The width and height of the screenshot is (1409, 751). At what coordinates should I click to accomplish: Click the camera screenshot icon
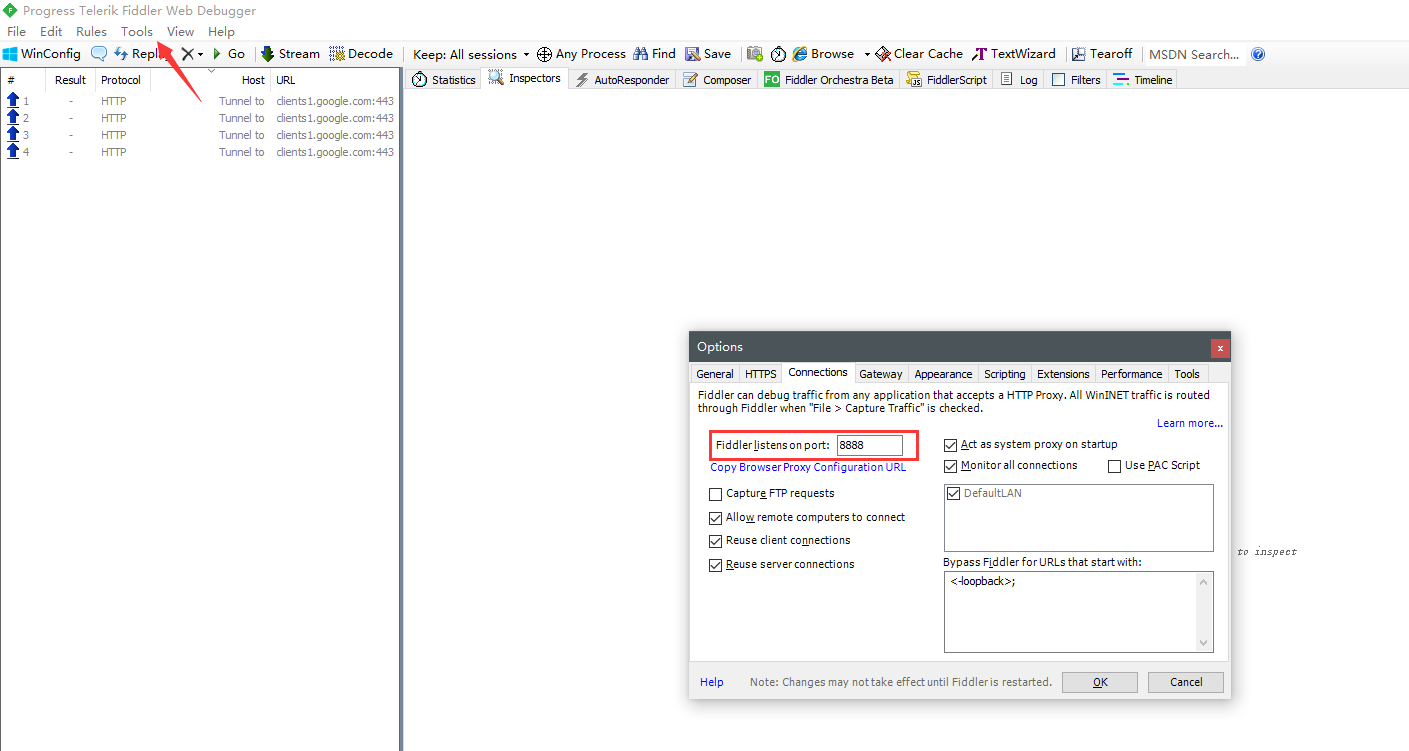pyautogui.click(x=755, y=54)
